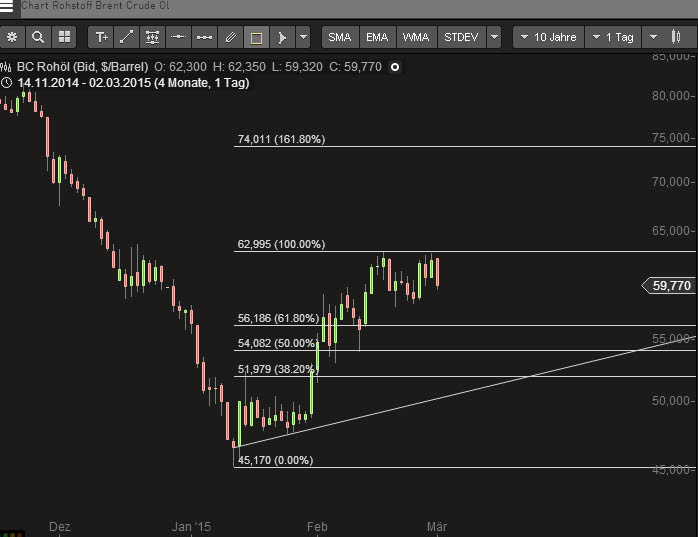
Task: Click the BC Rohöl (Bid, $/Barrel) label
Action: tap(82, 67)
